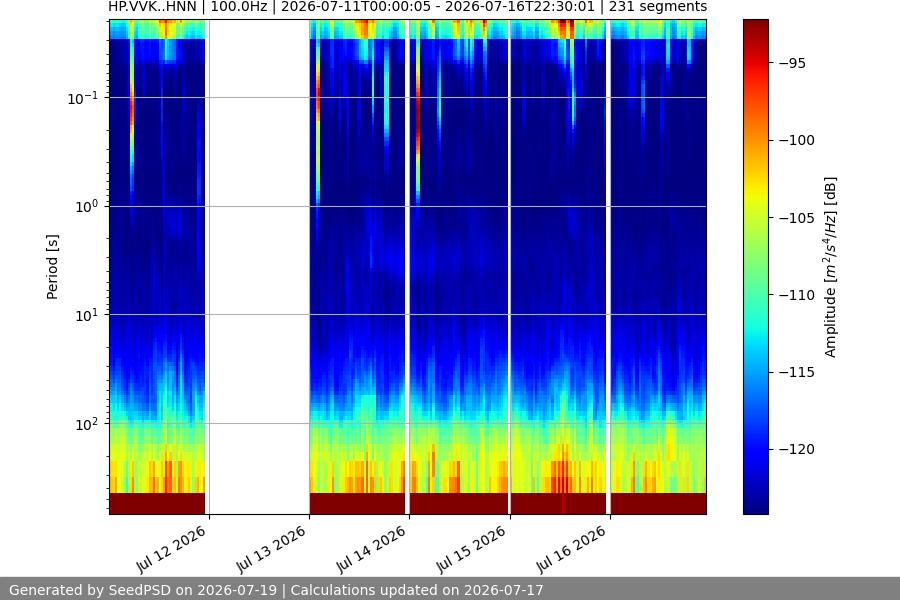Click the −95 colorbar tick label
This screenshot has height=600, width=900.
[x=793, y=63]
